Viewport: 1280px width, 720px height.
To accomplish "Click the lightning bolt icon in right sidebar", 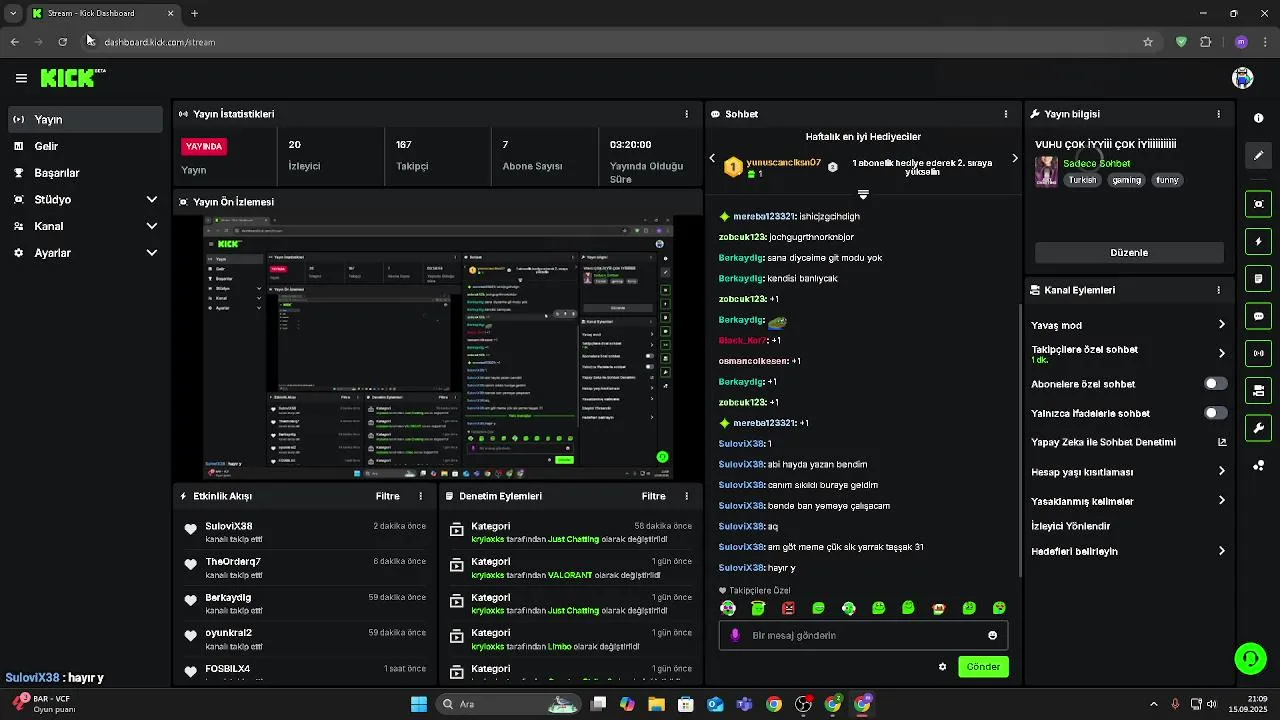I will [x=1258, y=242].
